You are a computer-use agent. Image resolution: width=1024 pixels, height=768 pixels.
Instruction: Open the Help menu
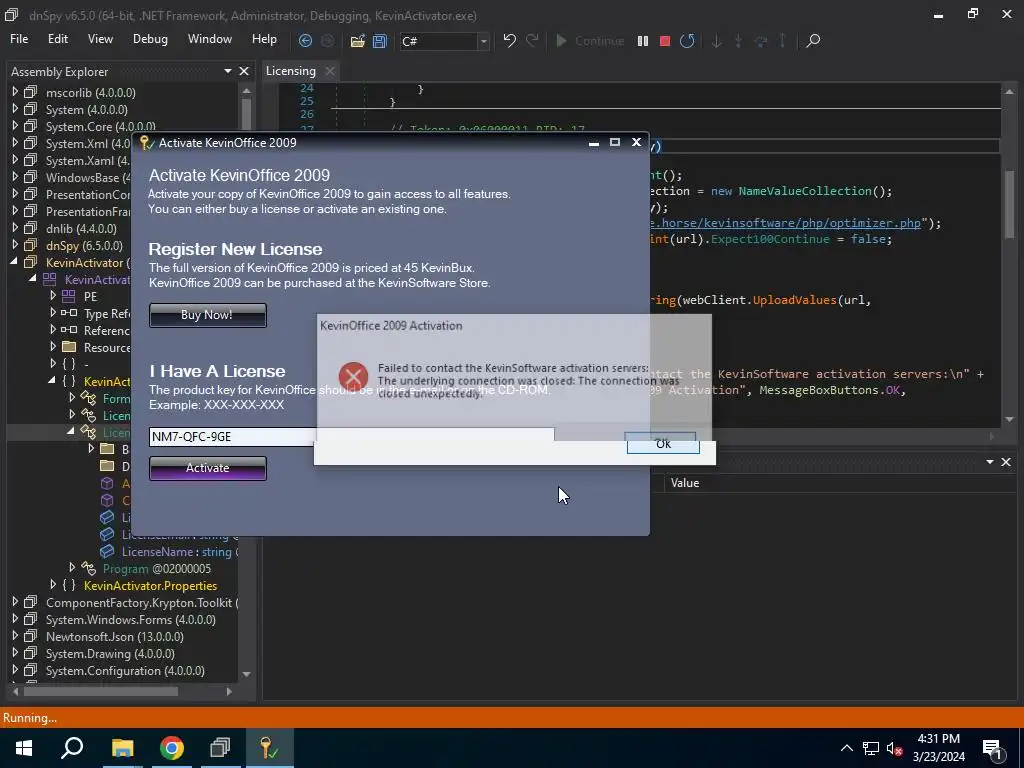tap(264, 39)
